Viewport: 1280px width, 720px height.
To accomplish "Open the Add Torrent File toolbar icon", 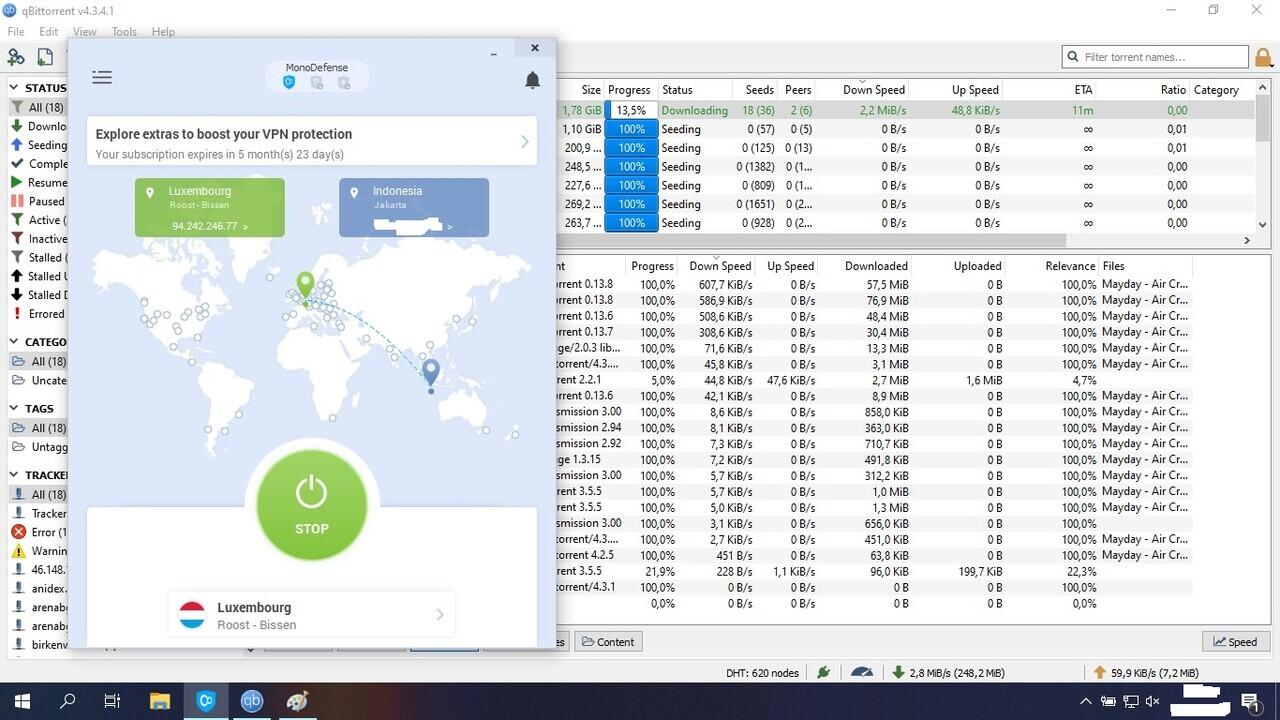I will [44, 57].
